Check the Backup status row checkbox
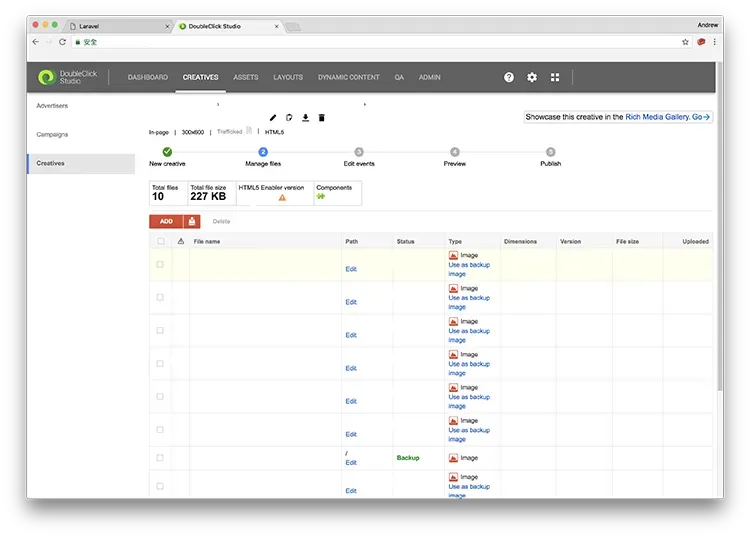The width and height of the screenshot is (750, 537). click(x=160, y=458)
